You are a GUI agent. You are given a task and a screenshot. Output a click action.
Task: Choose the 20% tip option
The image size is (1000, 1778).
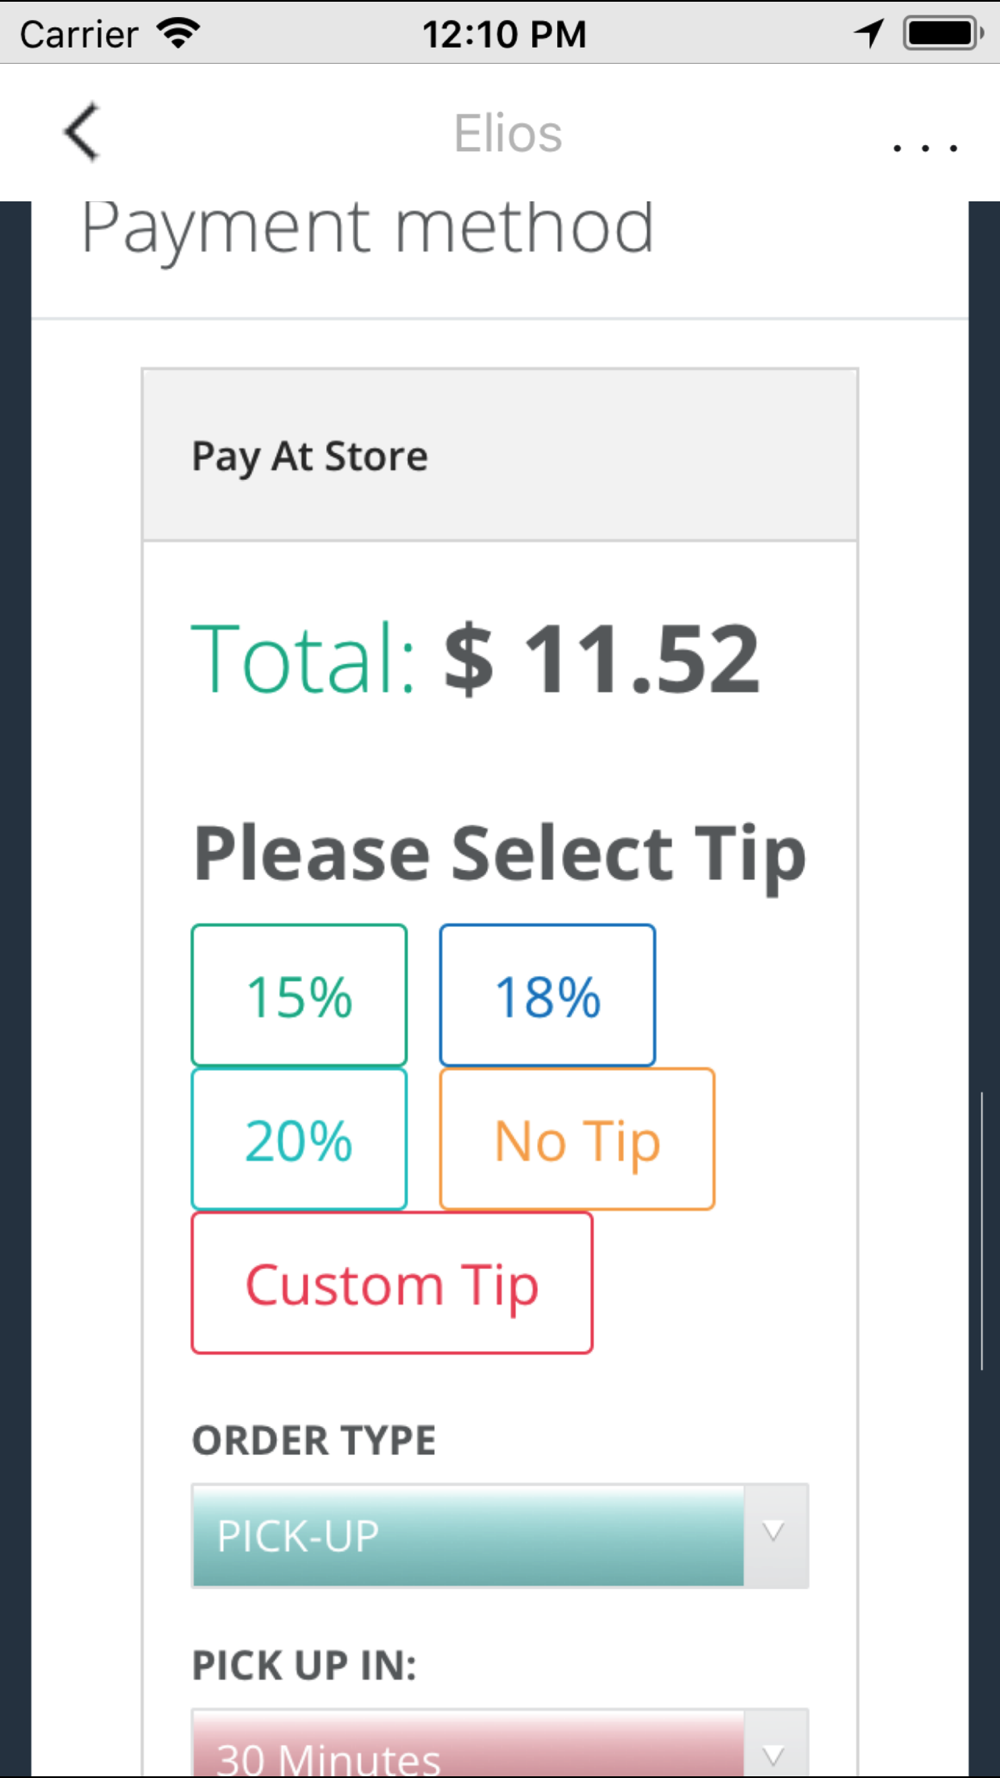point(299,1139)
